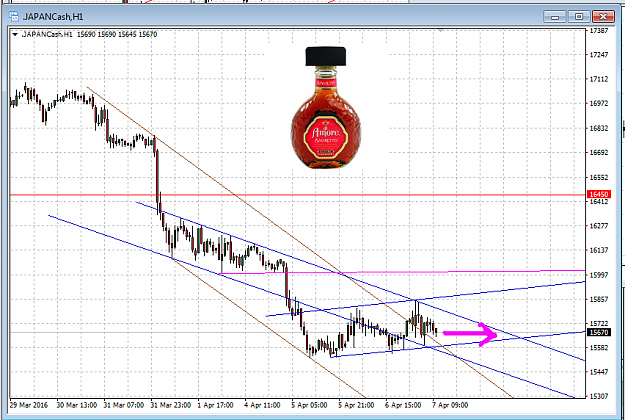This screenshot has height=420, width=625.
Task: Click the 16412 price scale value
Action: point(599,202)
